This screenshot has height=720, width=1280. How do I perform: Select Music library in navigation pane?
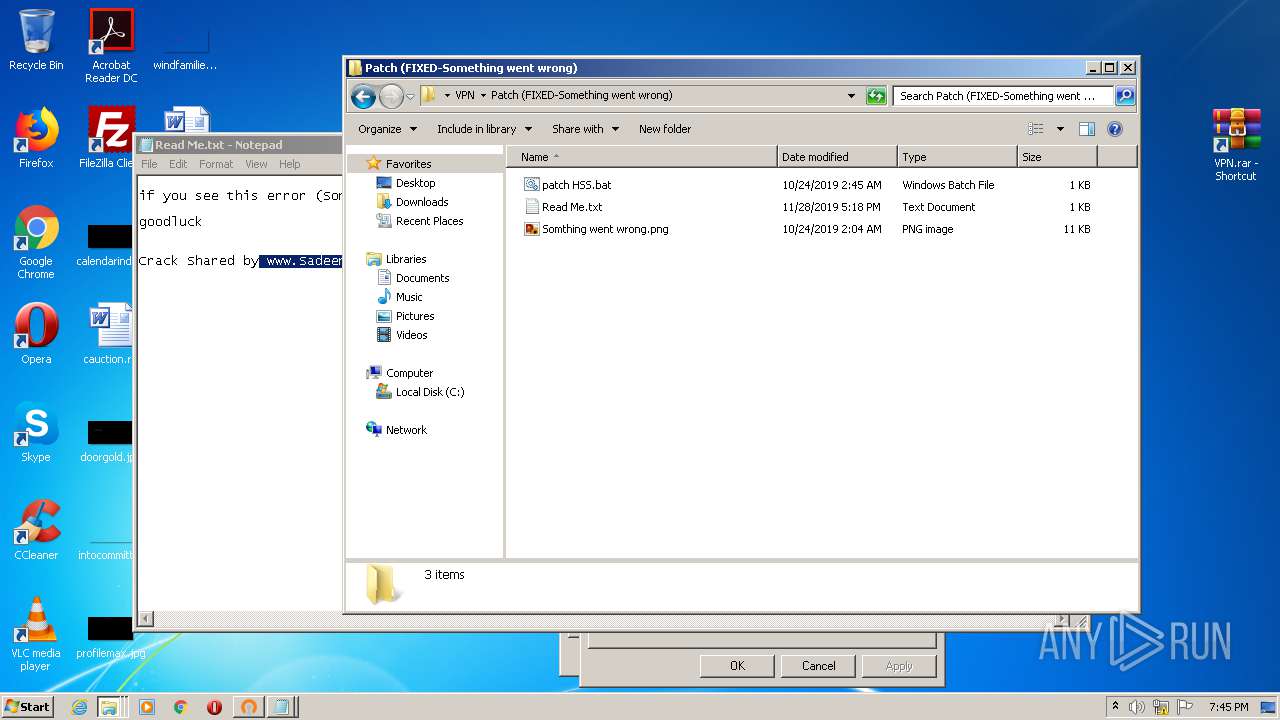[x=409, y=297]
